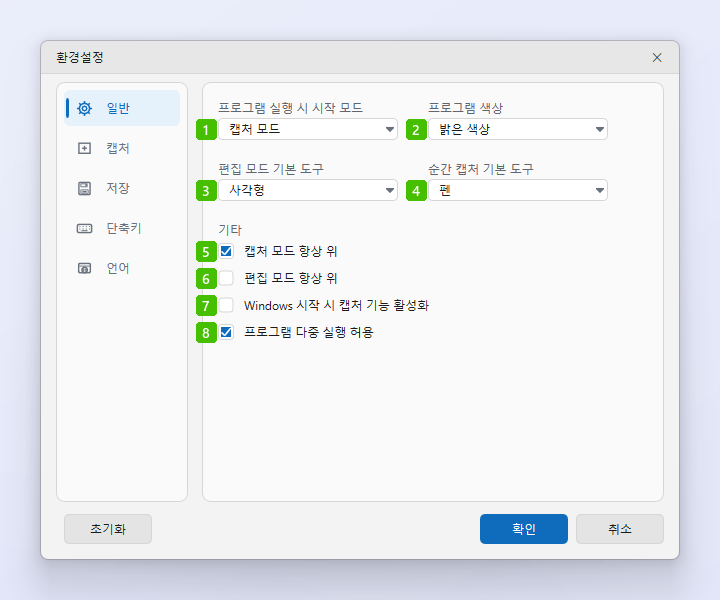
Task: Close the 환경설정 dialog
Action: [657, 57]
